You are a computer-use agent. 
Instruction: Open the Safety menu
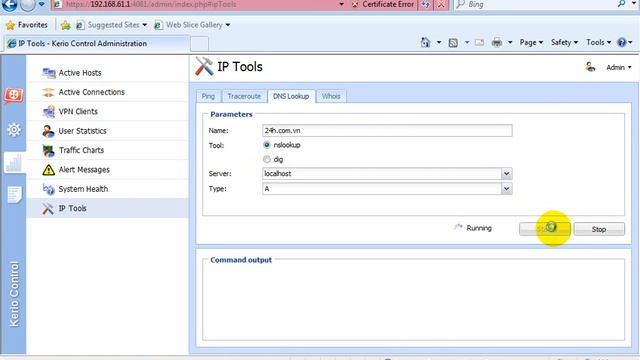[x=564, y=42]
